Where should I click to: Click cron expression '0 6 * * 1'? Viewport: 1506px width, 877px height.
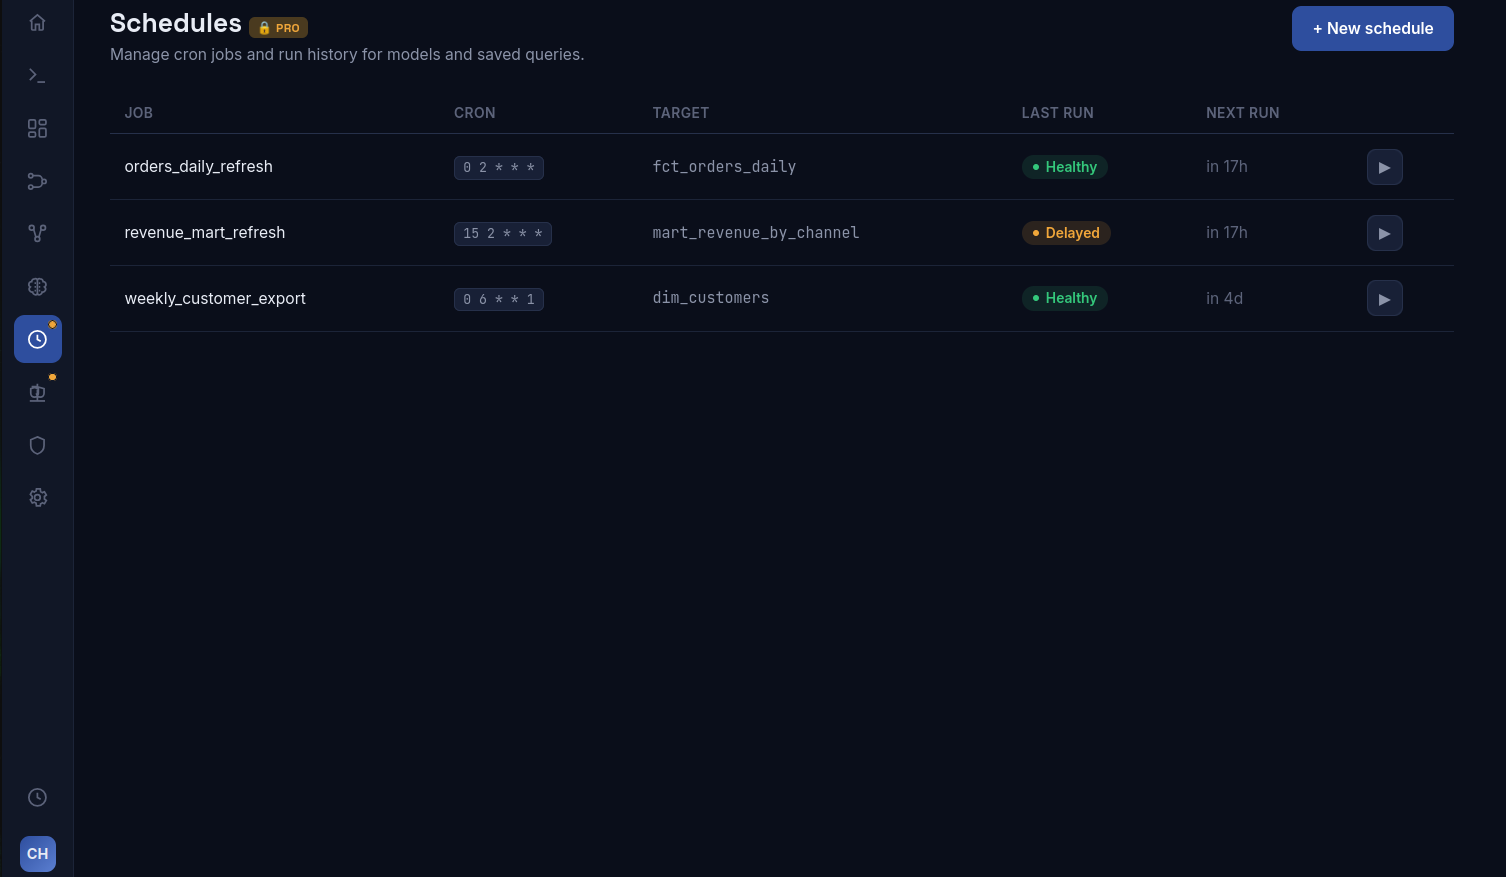(499, 299)
